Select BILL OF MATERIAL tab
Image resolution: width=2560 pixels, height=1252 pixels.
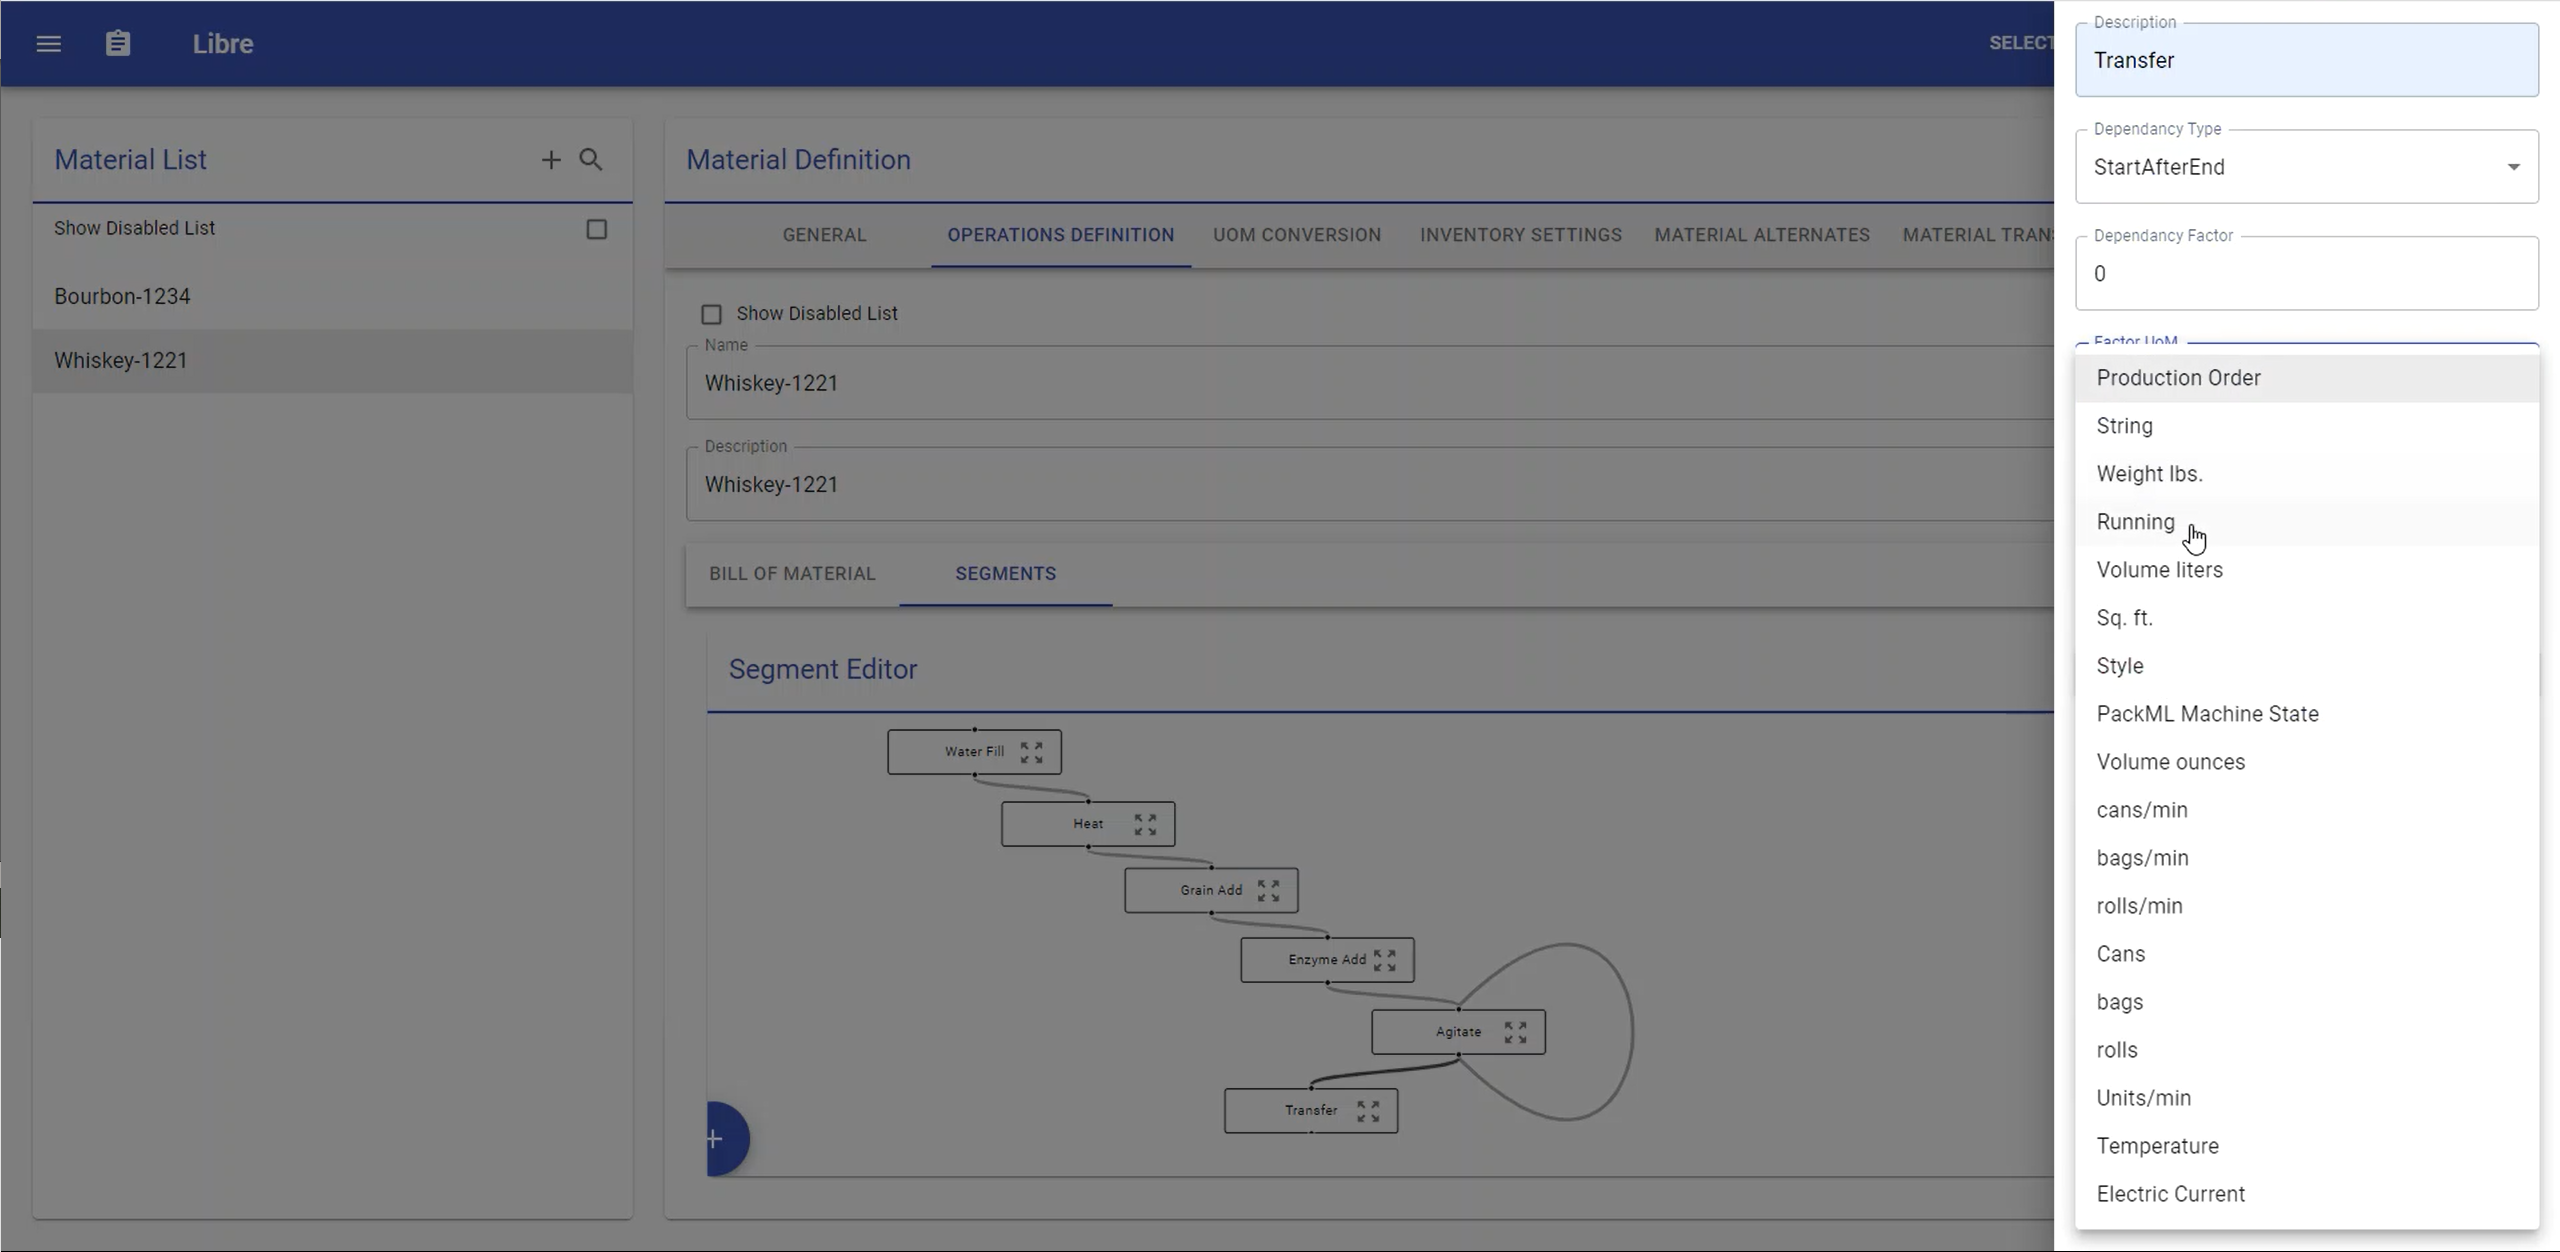tap(792, 573)
